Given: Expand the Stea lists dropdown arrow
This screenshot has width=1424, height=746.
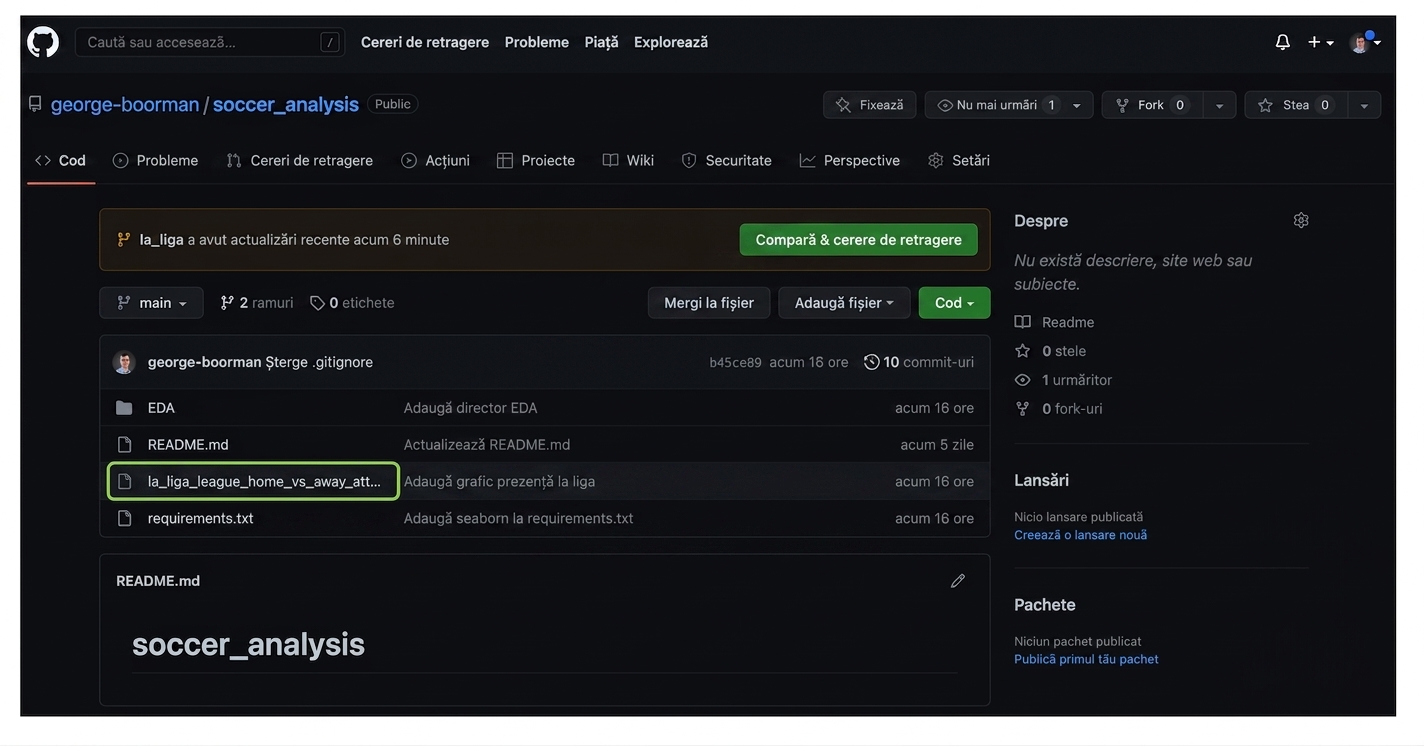Looking at the screenshot, I should click(x=1364, y=105).
